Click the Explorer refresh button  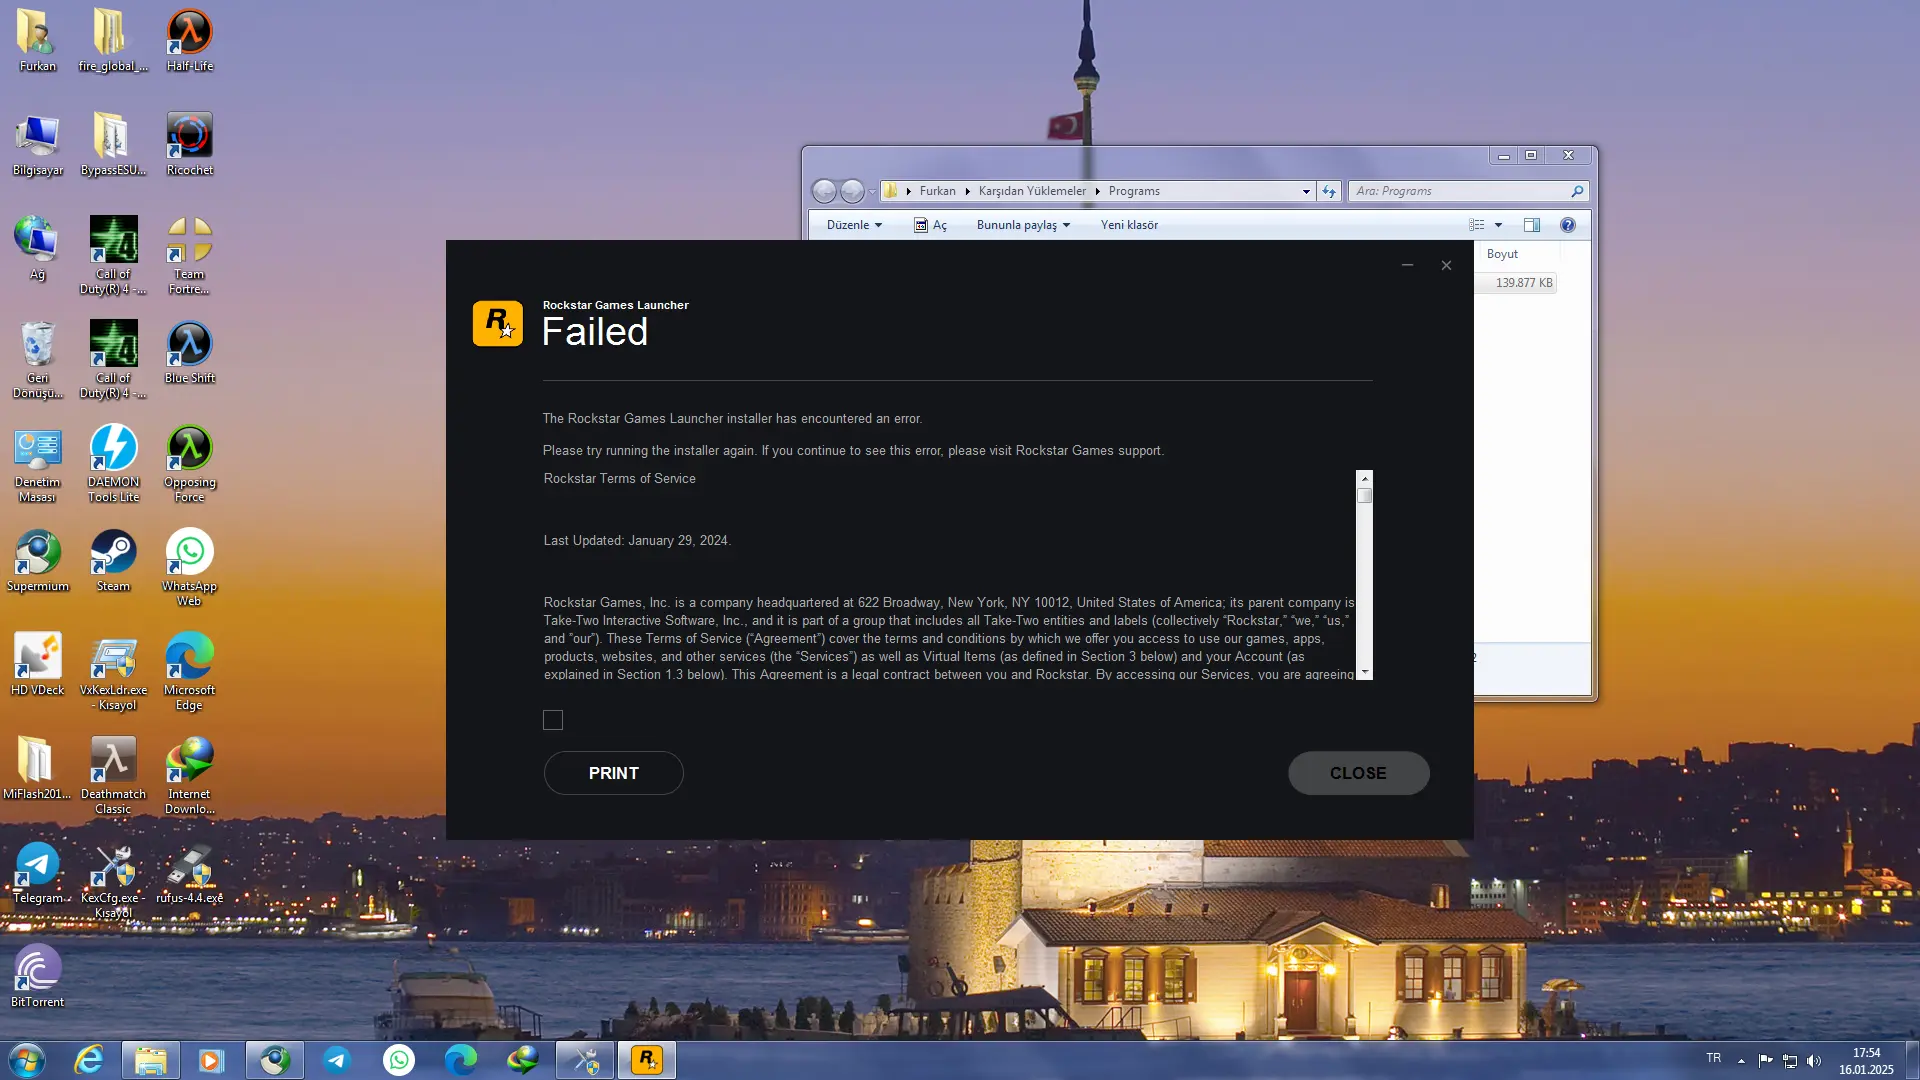pyautogui.click(x=1329, y=191)
